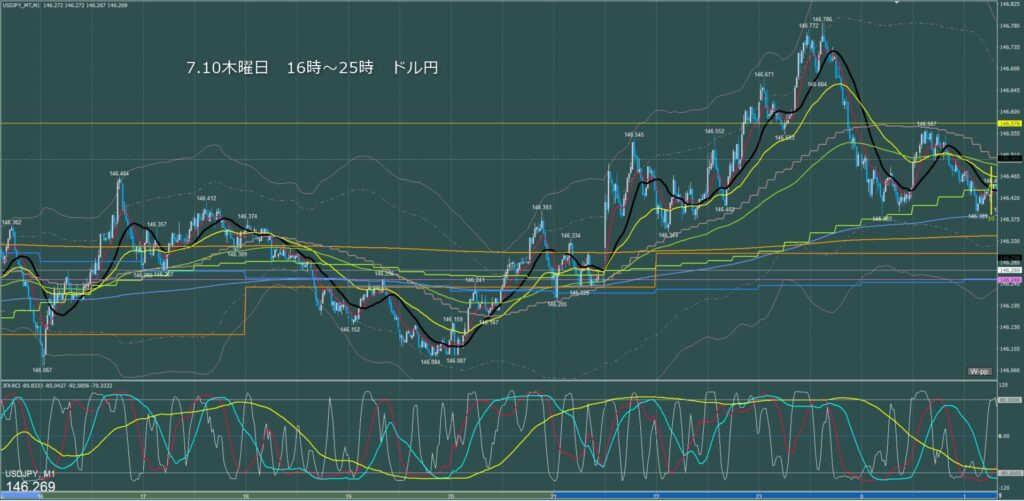
Task: Click the 146.552 price label
Action: point(714,131)
